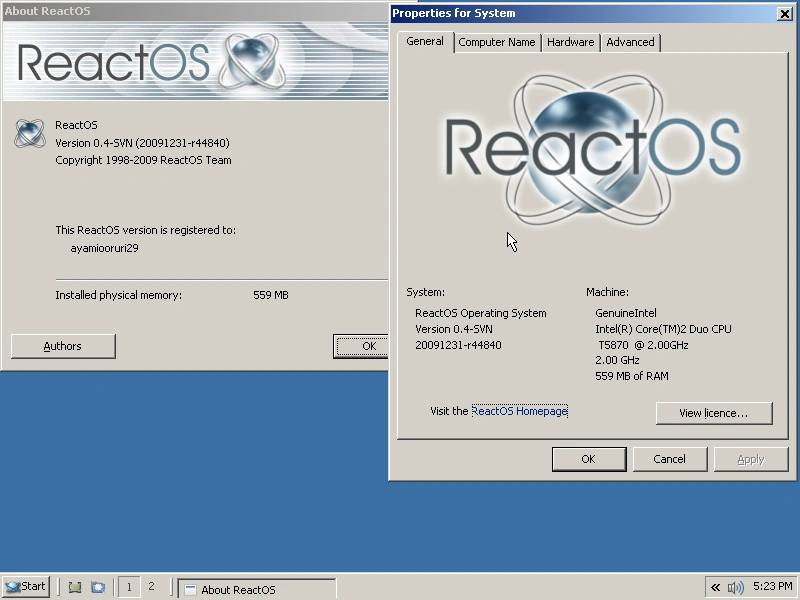Switch to virtual desktop 1
The image size is (800, 600).
coord(129,587)
